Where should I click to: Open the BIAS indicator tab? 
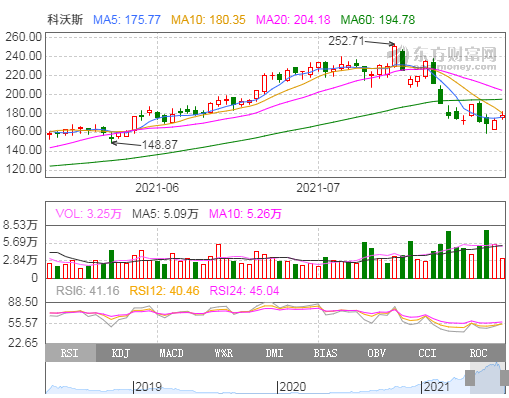(325, 353)
